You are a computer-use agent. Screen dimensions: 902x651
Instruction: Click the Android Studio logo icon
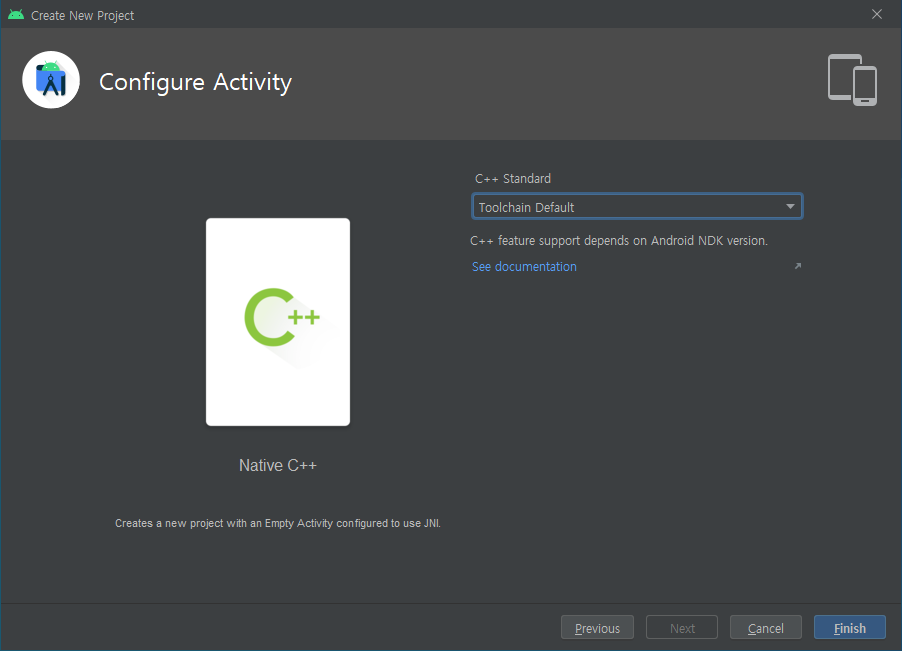pos(51,80)
